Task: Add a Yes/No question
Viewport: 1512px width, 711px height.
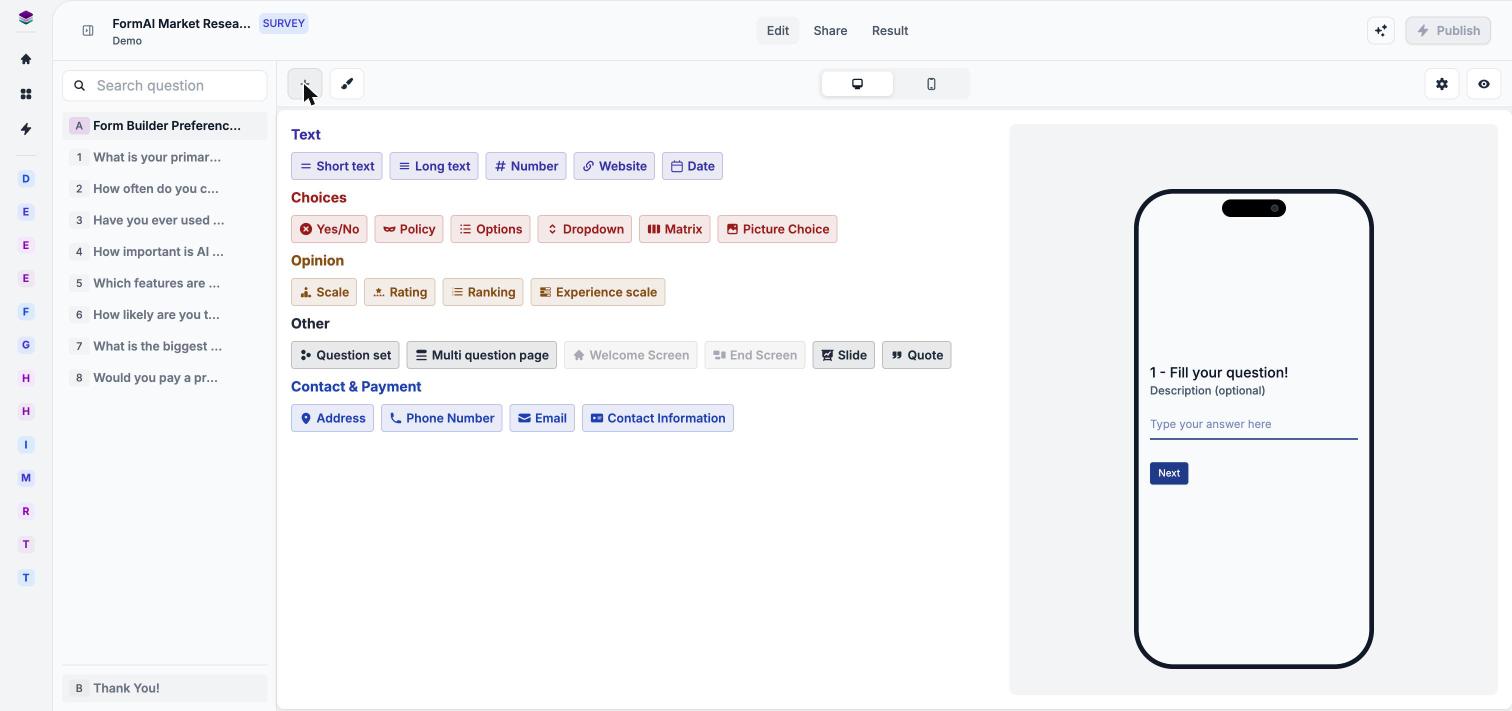Action: pos(329,229)
